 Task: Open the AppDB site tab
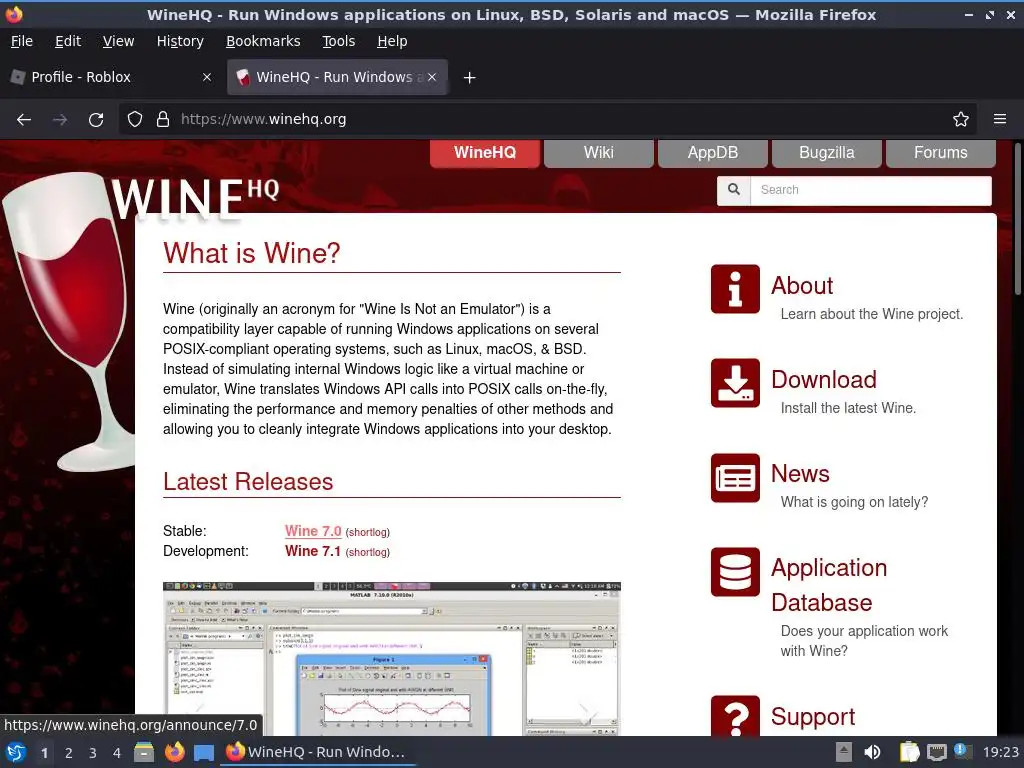(x=712, y=153)
